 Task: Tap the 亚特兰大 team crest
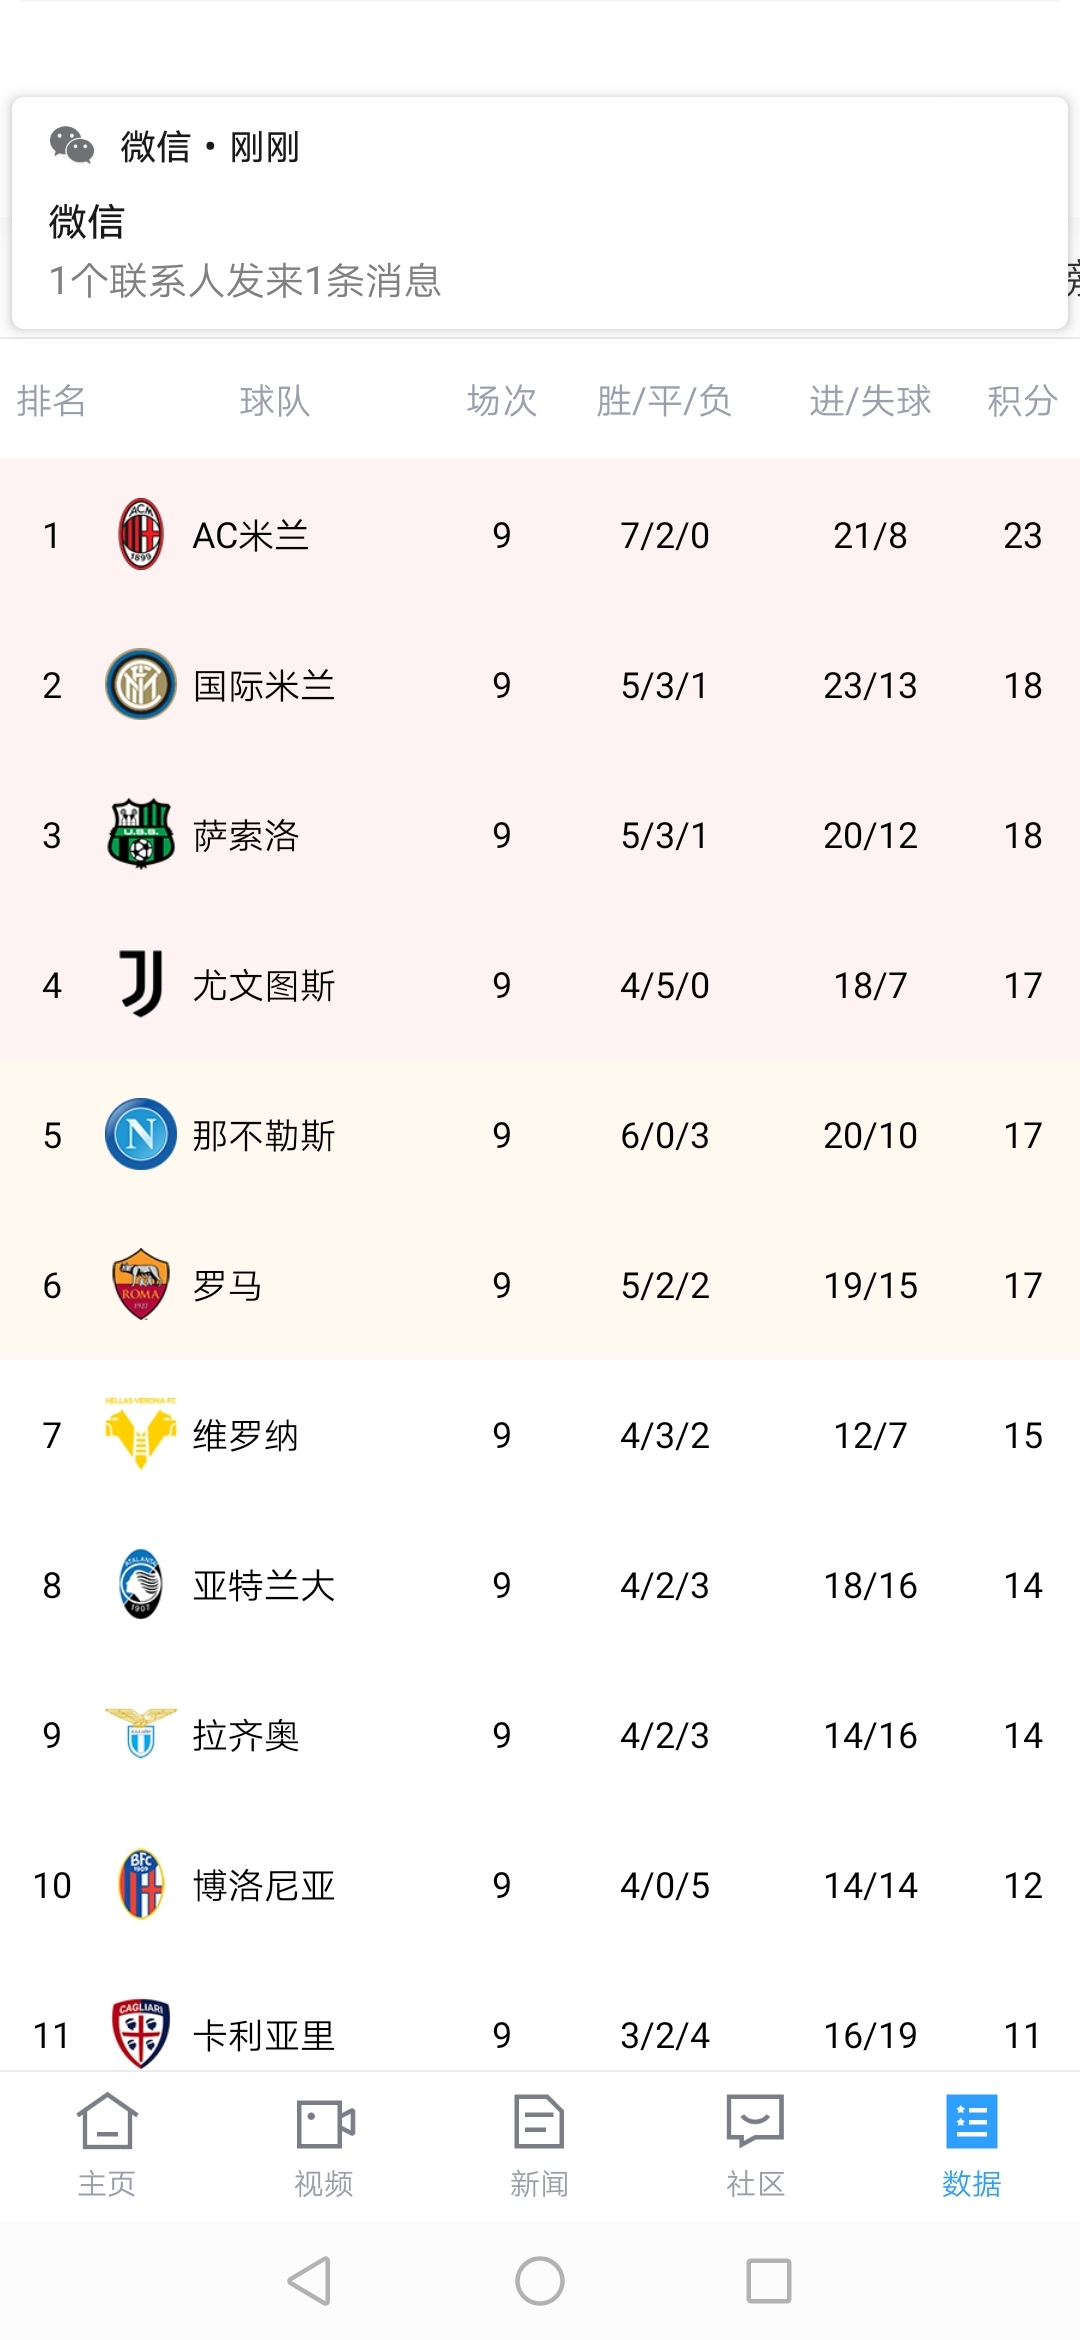click(141, 1584)
